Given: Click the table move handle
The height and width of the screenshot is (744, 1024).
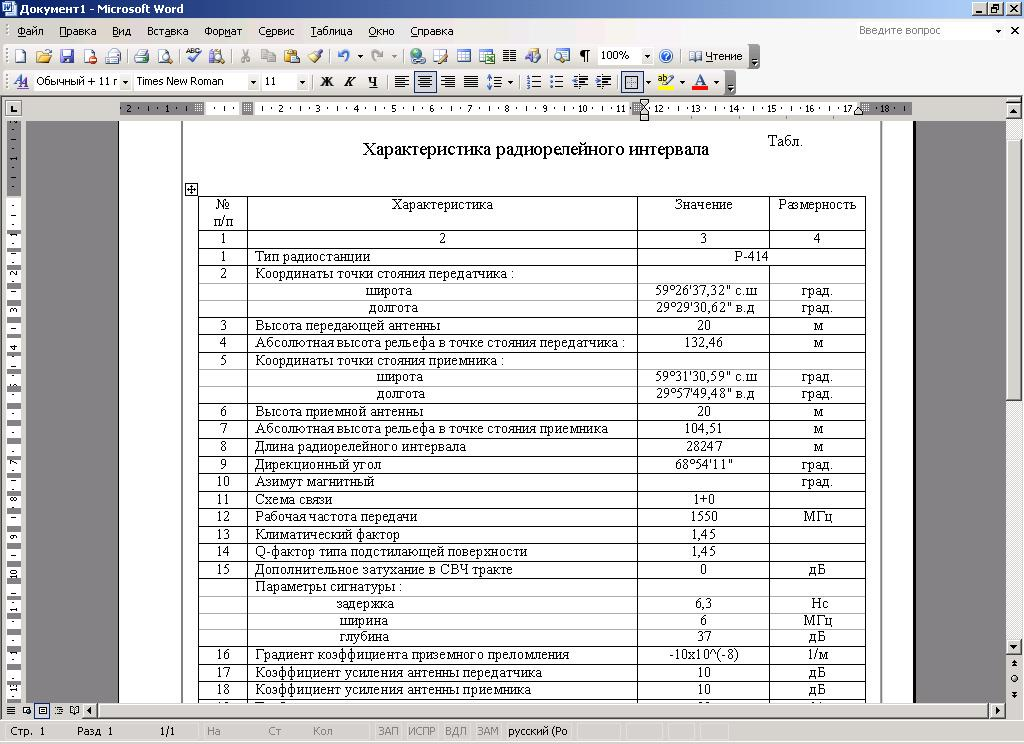Looking at the screenshot, I should 191,189.
